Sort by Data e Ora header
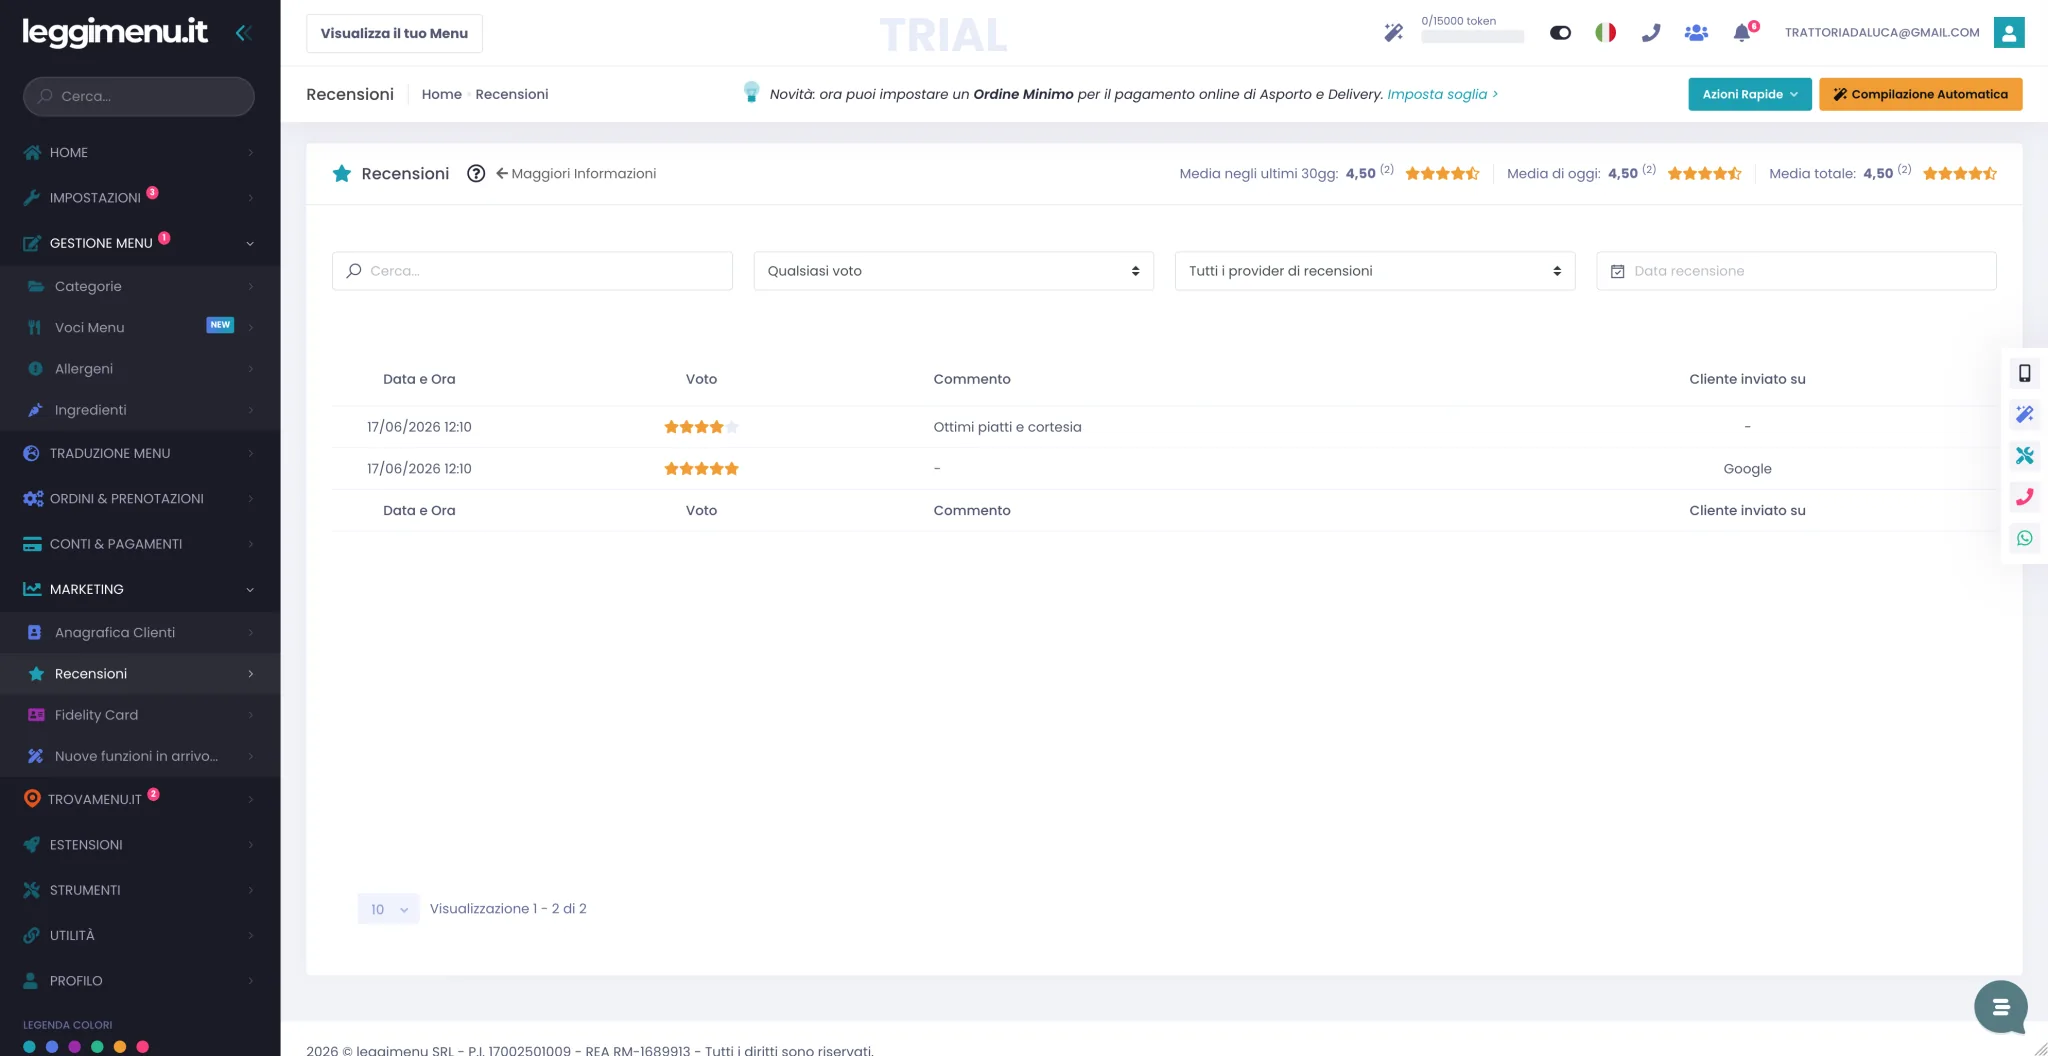This screenshot has width=2048, height=1056. pyautogui.click(x=419, y=379)
